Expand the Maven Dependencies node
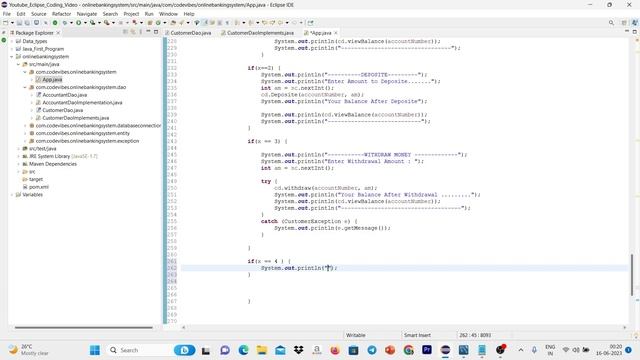640x360 pixels. (x=18, y=164)
